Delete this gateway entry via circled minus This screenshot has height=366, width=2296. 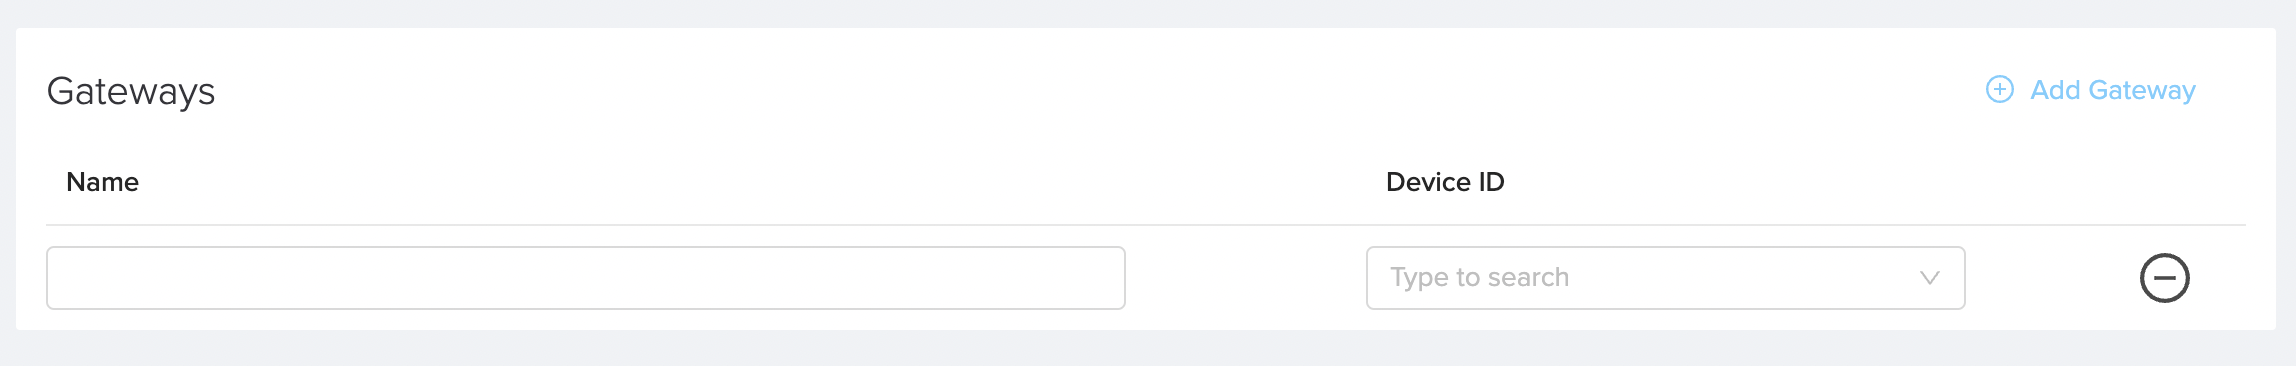pyautogui.click(x=2164, y=278)
